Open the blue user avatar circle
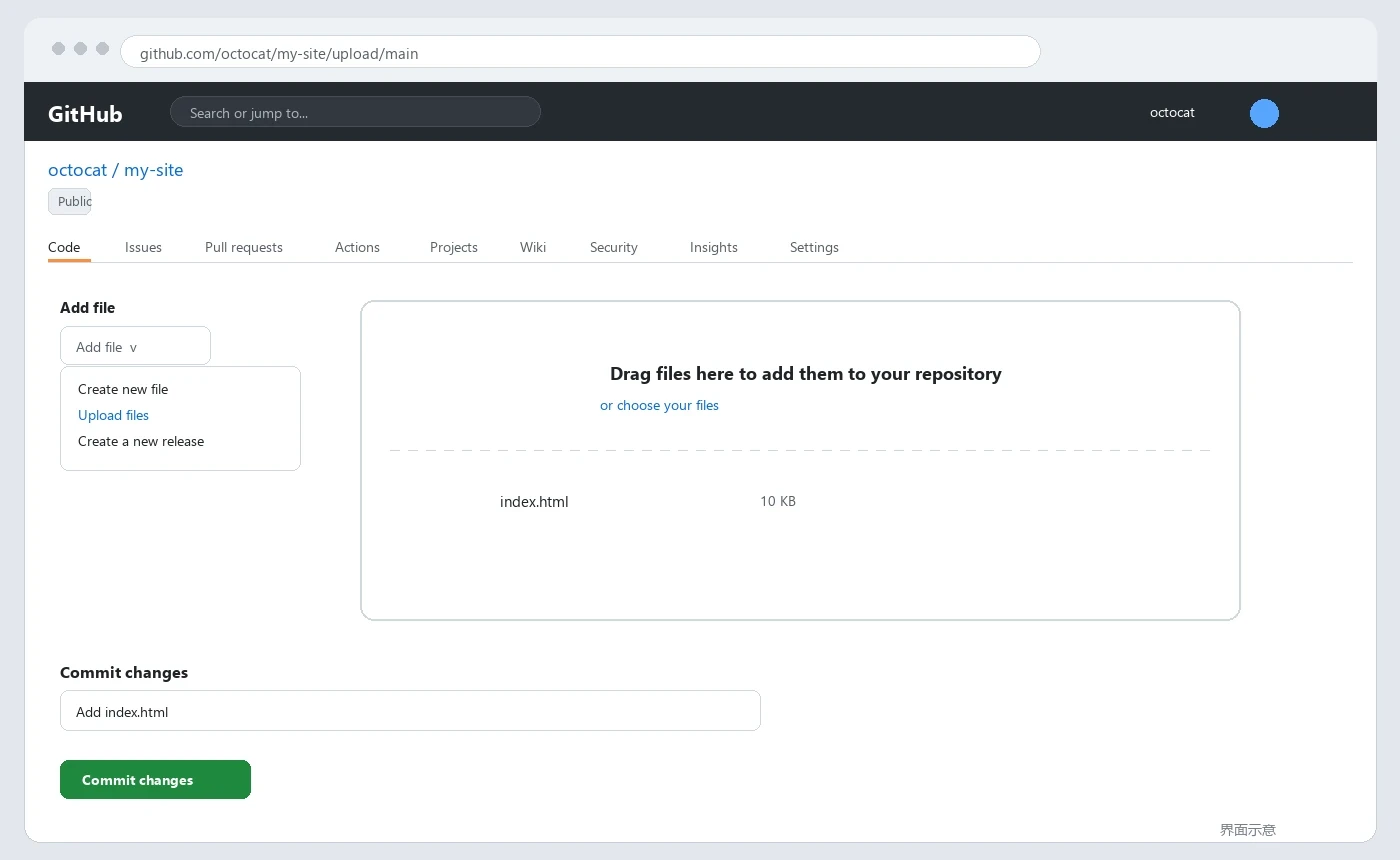Viewport: 1400px width, 860px height. (1264, 113)
